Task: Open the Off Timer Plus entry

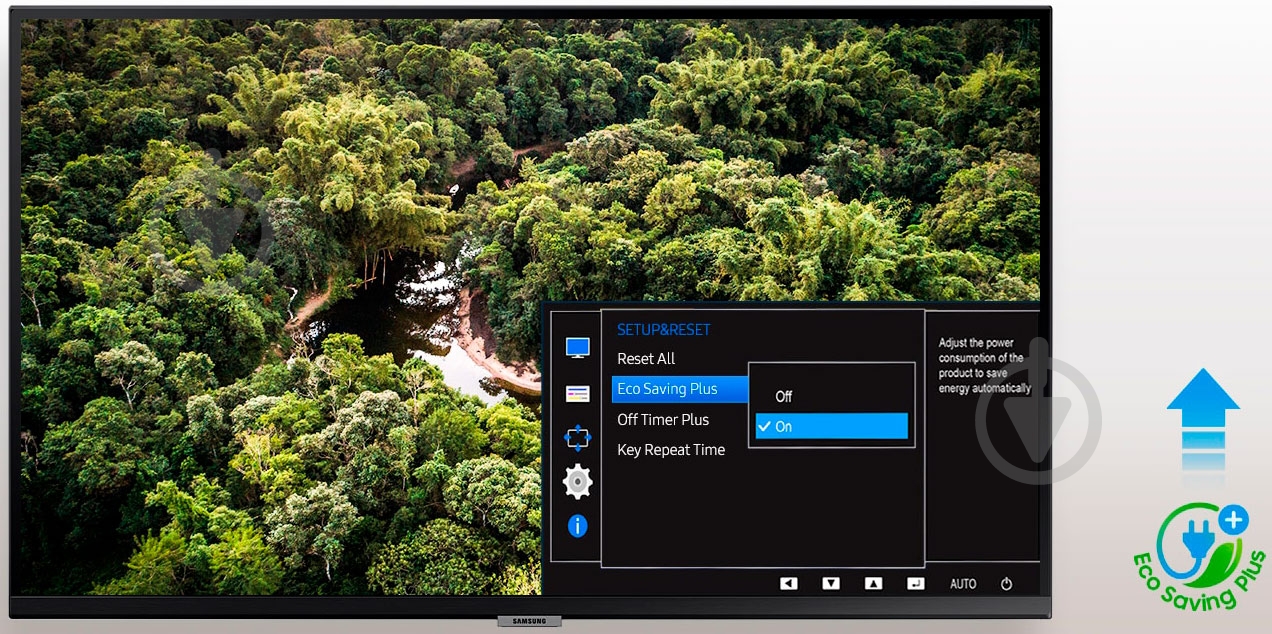Action: click(x=663, y=420)
